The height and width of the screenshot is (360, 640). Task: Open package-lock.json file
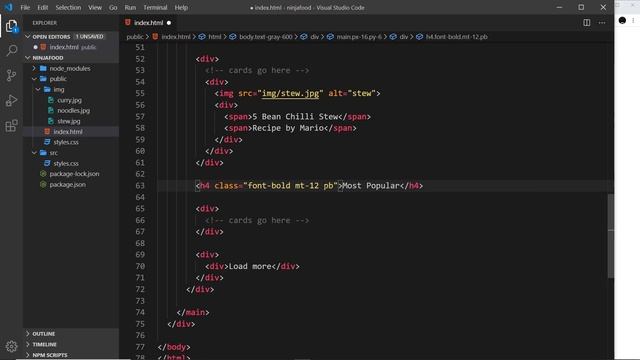pyautogui.click(x=74, y=174)
